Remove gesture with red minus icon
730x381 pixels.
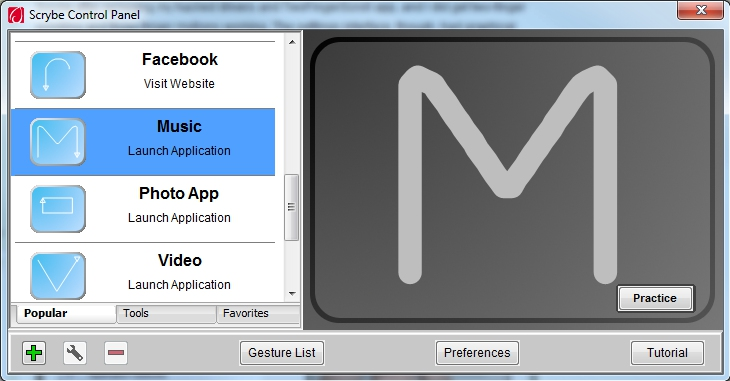coord(115,353)
